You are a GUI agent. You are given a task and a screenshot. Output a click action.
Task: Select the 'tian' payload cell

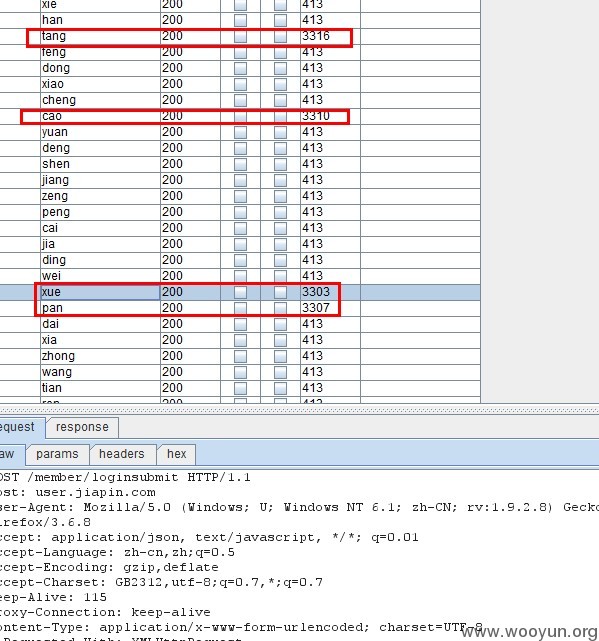pyautogui.click(x=100, y=388)
